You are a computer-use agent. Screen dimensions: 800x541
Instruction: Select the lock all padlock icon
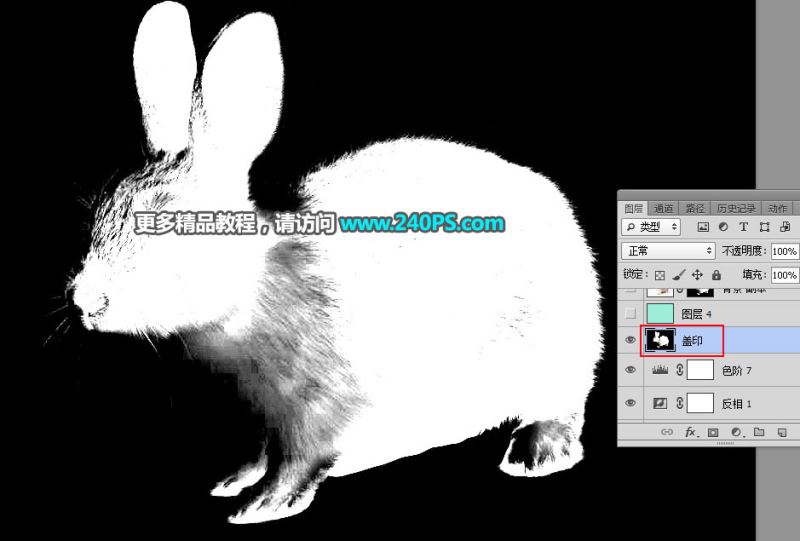(x=716, y=275)
